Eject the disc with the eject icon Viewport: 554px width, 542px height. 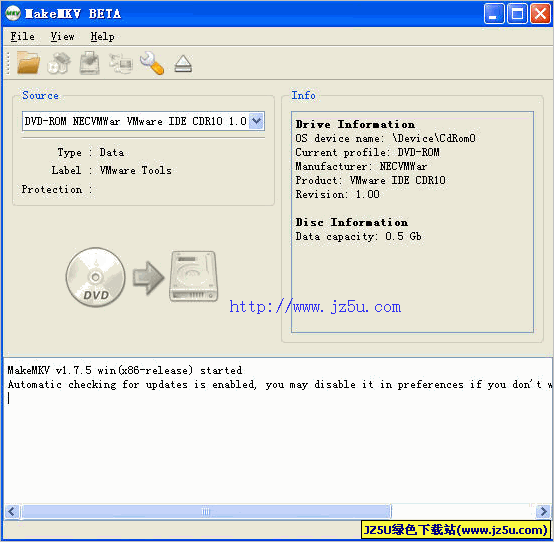coord(183,64)
